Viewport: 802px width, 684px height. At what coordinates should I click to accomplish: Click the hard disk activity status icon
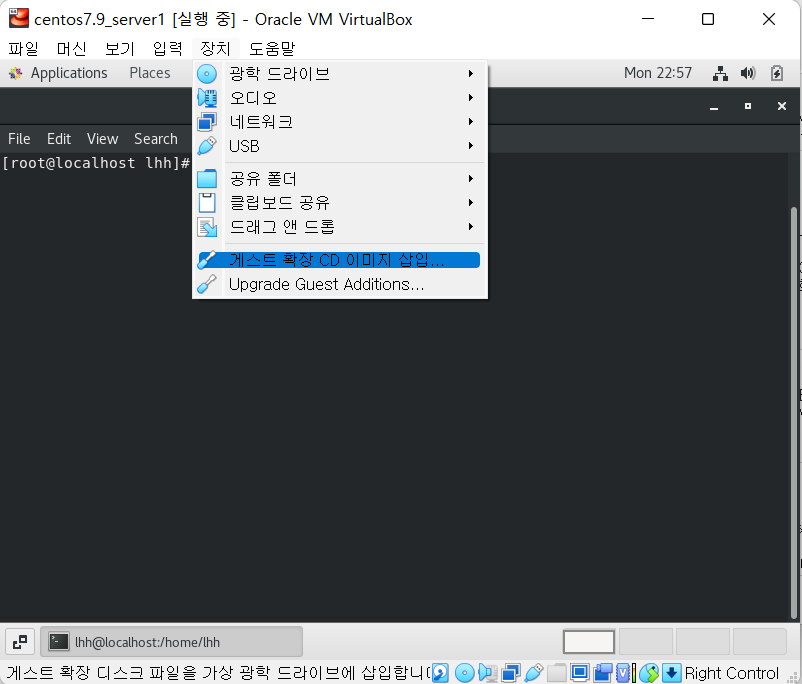pyautogui.click(x=440, y=673)
